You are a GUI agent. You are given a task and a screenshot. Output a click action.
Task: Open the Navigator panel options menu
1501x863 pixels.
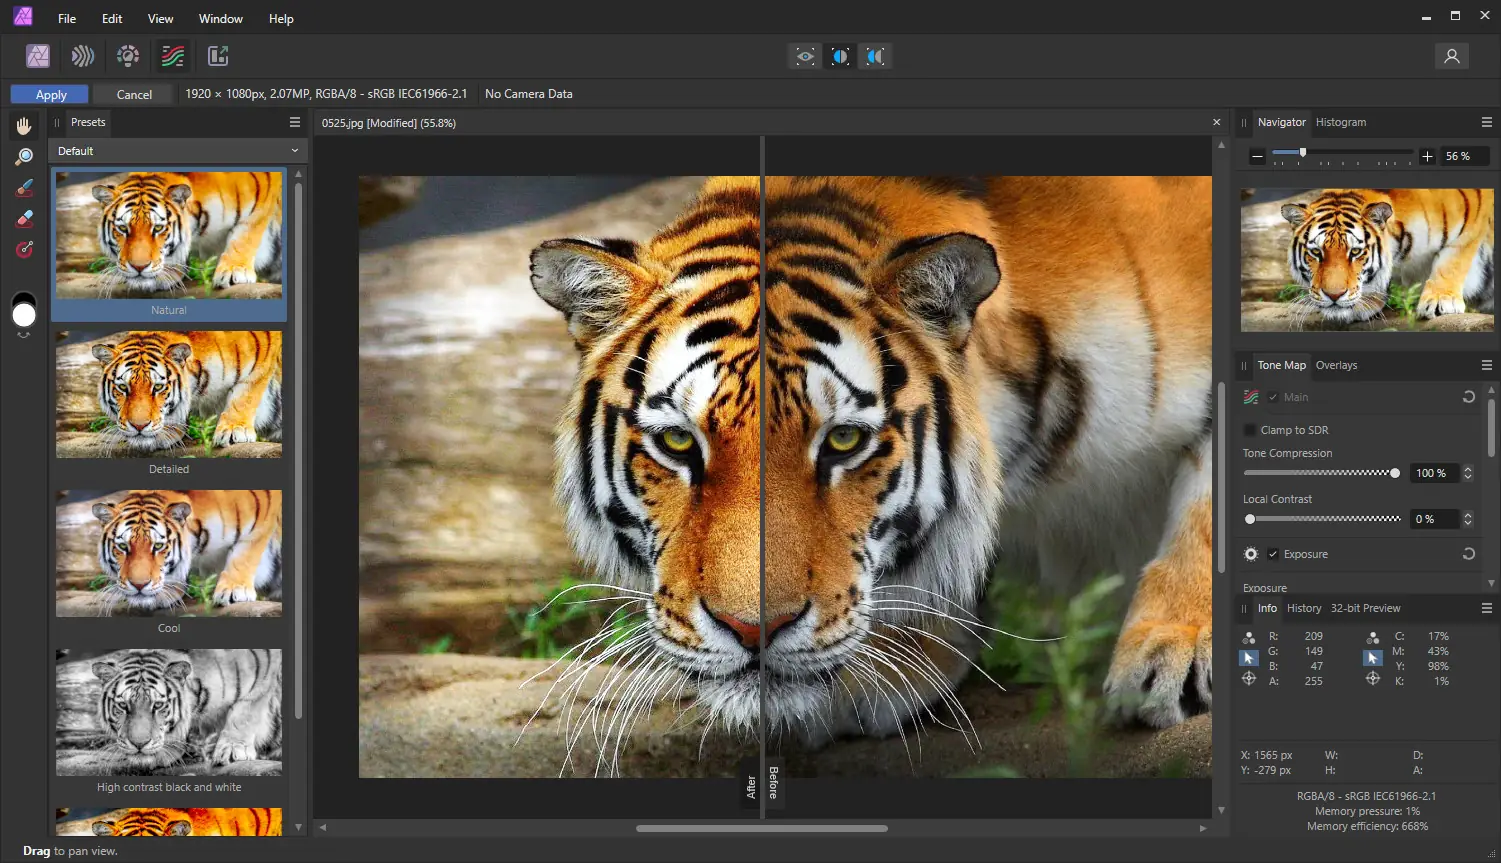point(1487,122)
